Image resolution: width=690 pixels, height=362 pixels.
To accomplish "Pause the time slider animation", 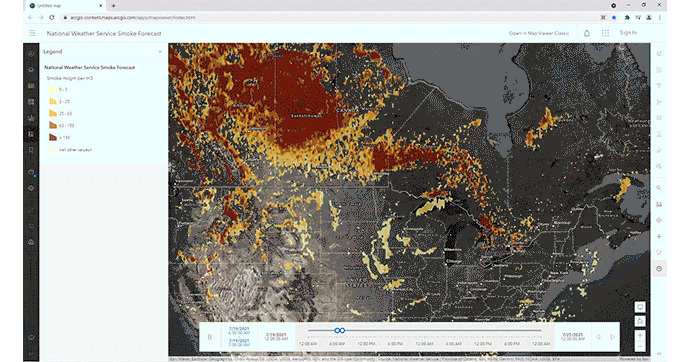I will pyautogui.click(x=209, y=337).
